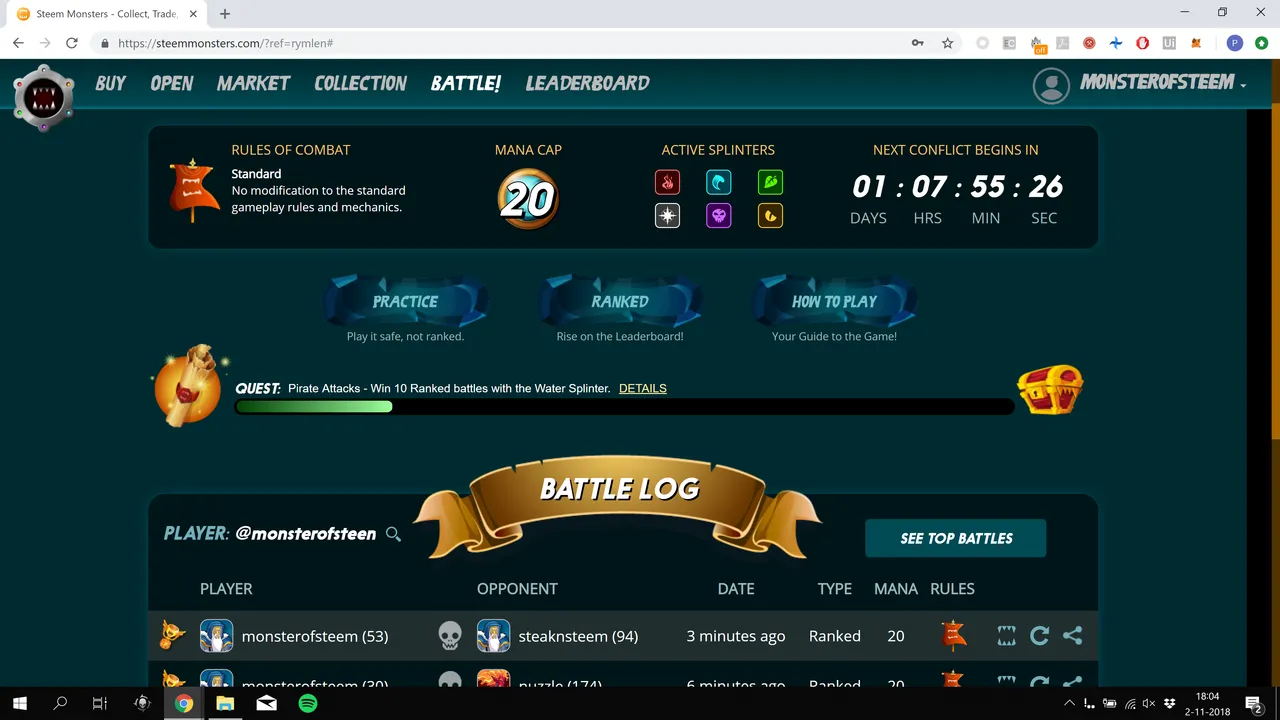Share the steaknsteem battle
Viewport: 1280px width, 720px height.
coord(1073,635)
